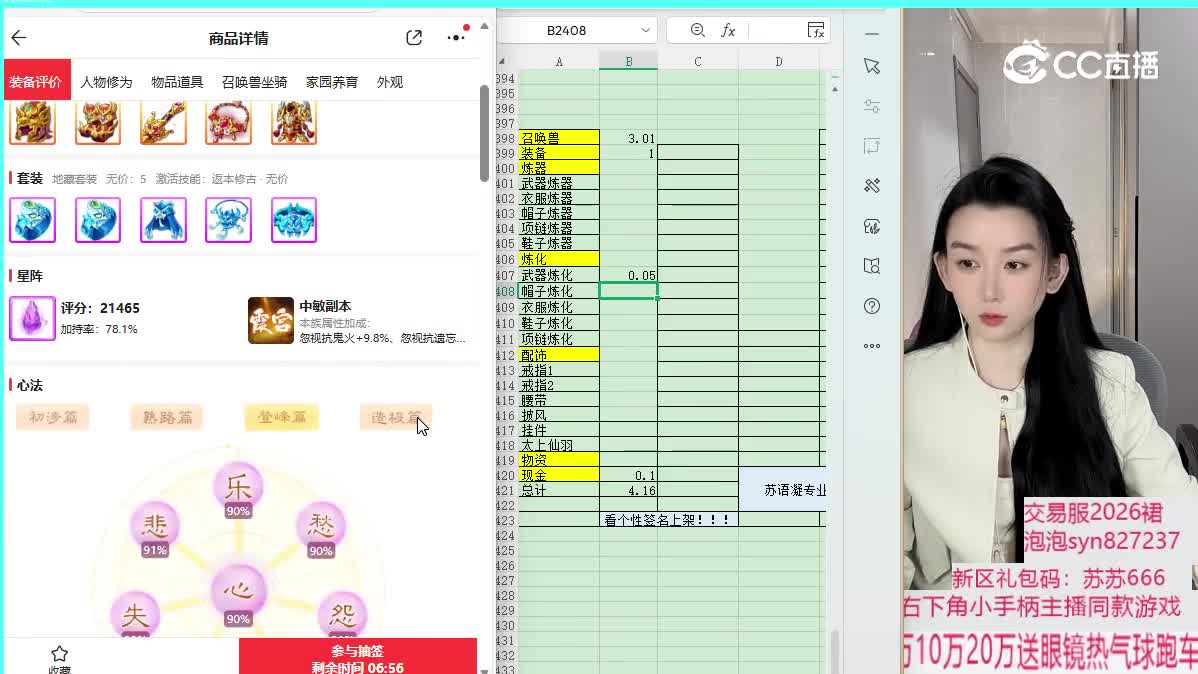Image resolution: width=1198 pixels, height=674 pixels.
Task: Select the column B header
Action: tap(629, 61)
